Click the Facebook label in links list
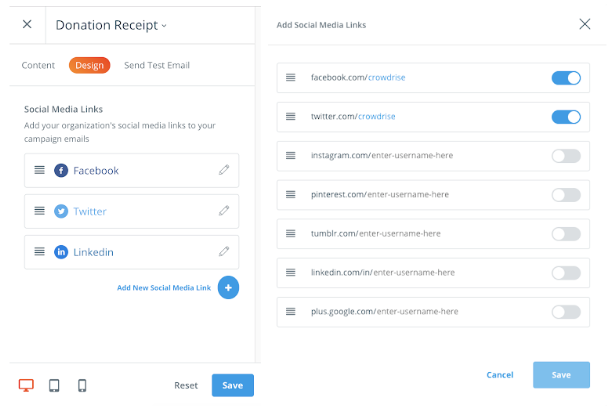Viewport: 613px width, 414px height. (x=96, y=170)
